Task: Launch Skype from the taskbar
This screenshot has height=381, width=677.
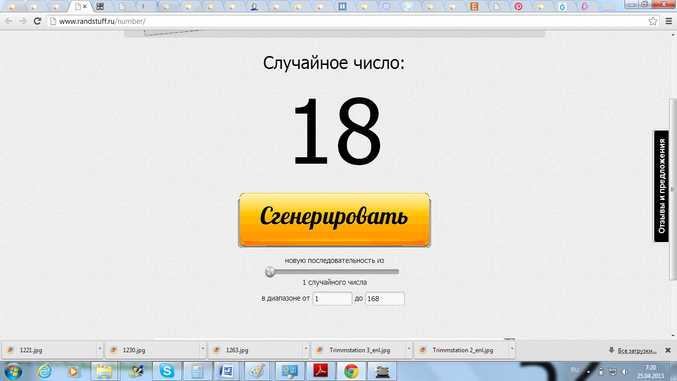Action: pyautogui.click(x=167, y=371)
